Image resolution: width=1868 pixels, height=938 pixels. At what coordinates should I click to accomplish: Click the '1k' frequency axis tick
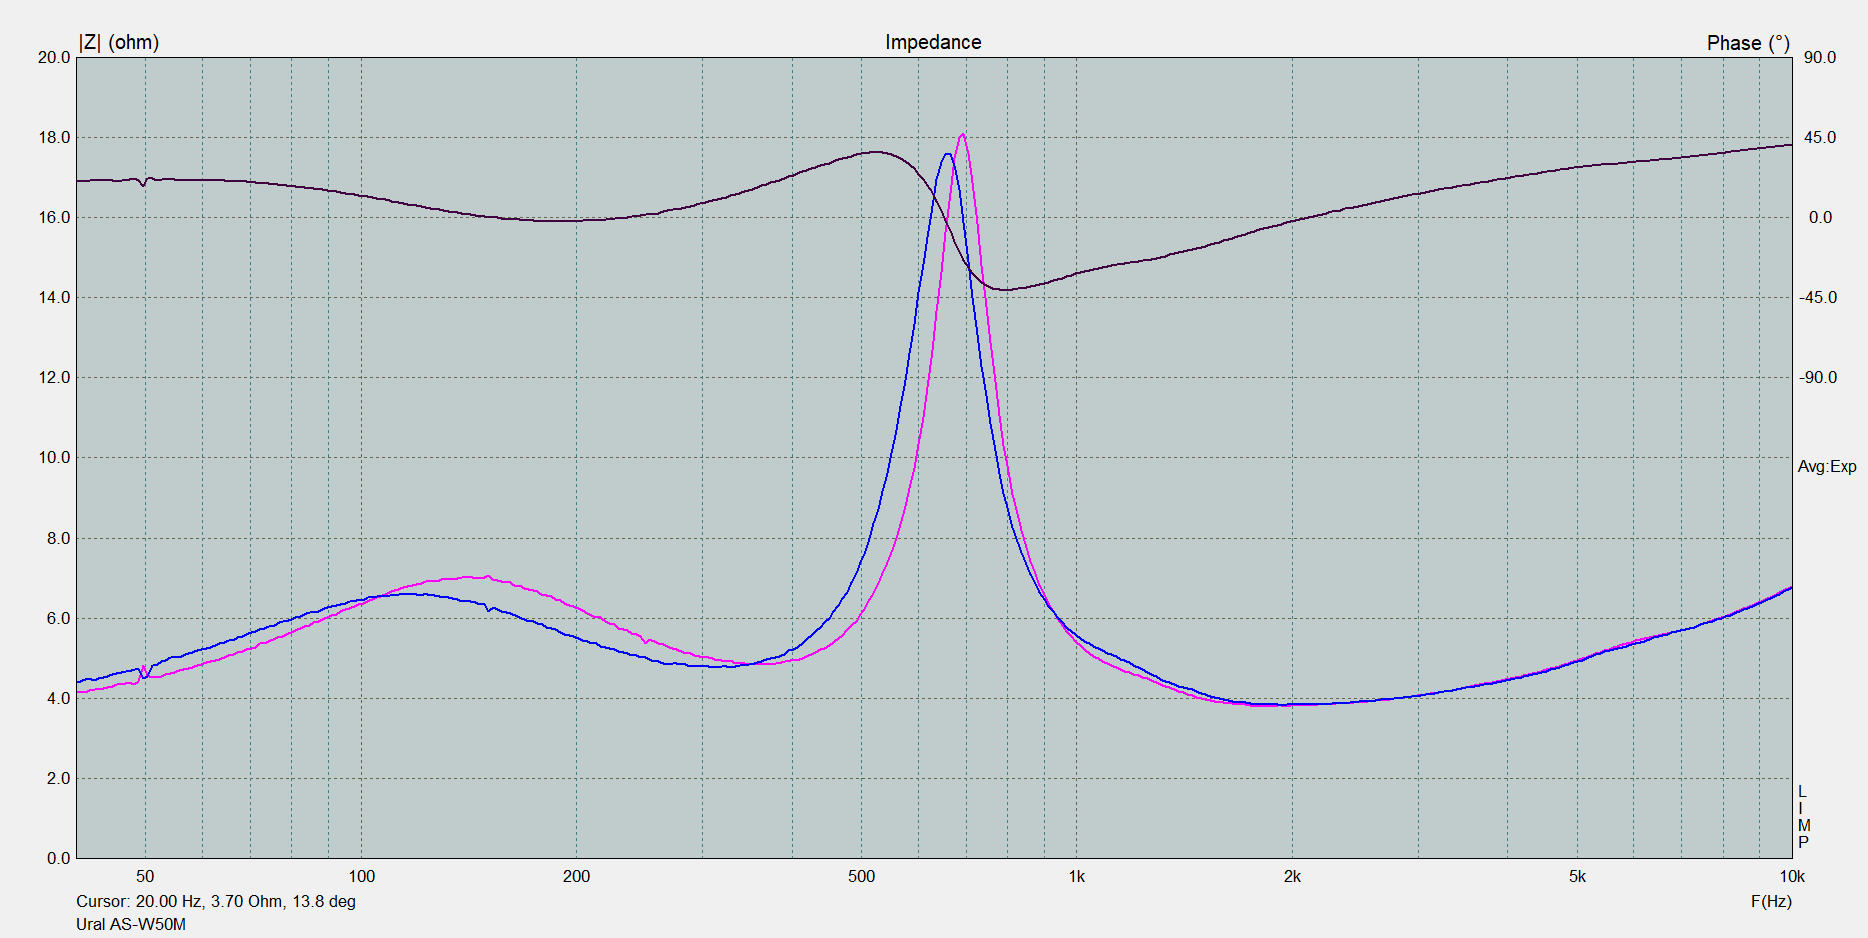1076,876
